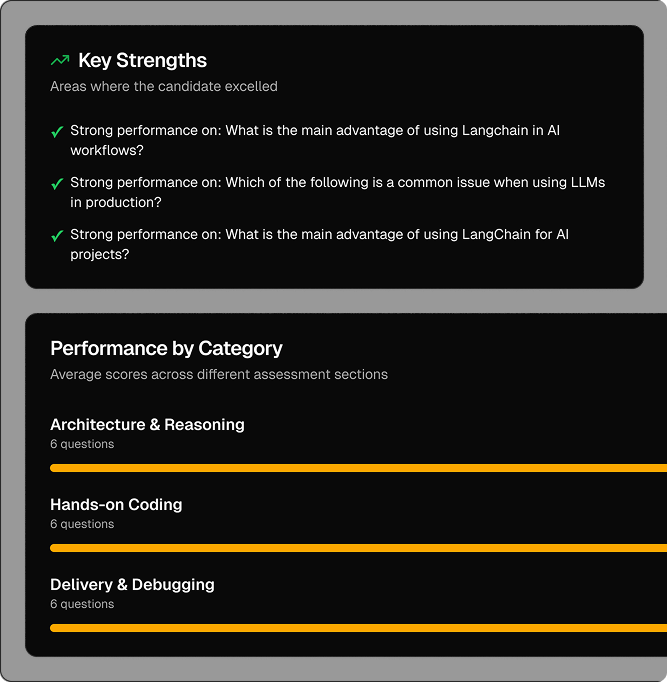Select the Performance by Category heading
Image resolution: width=667 pixels, height=682 pixels.
[166, 348]
